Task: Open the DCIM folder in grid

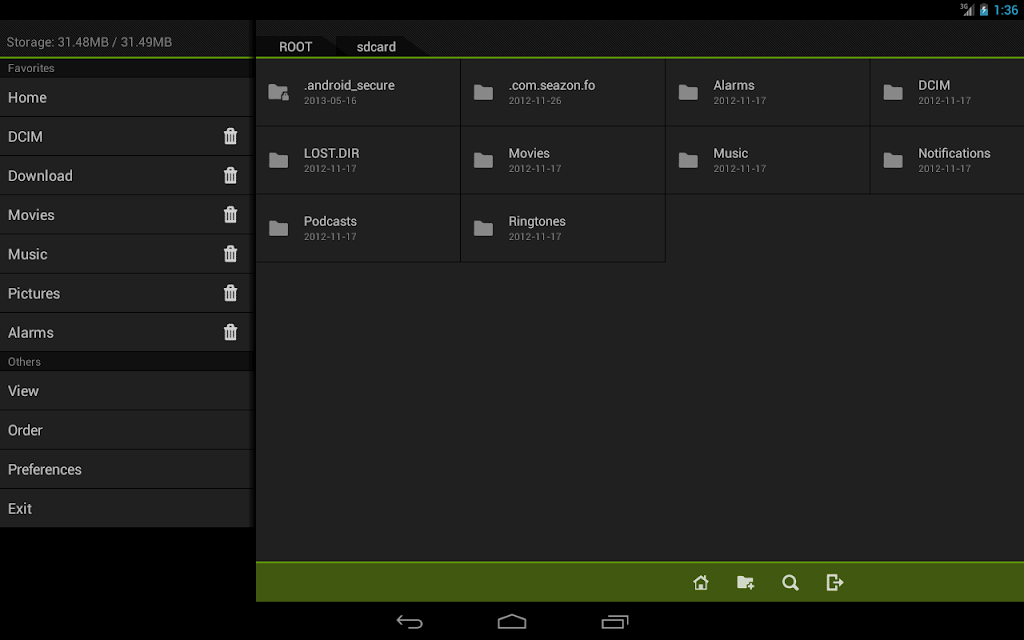Action: click(x=947, y=92)
